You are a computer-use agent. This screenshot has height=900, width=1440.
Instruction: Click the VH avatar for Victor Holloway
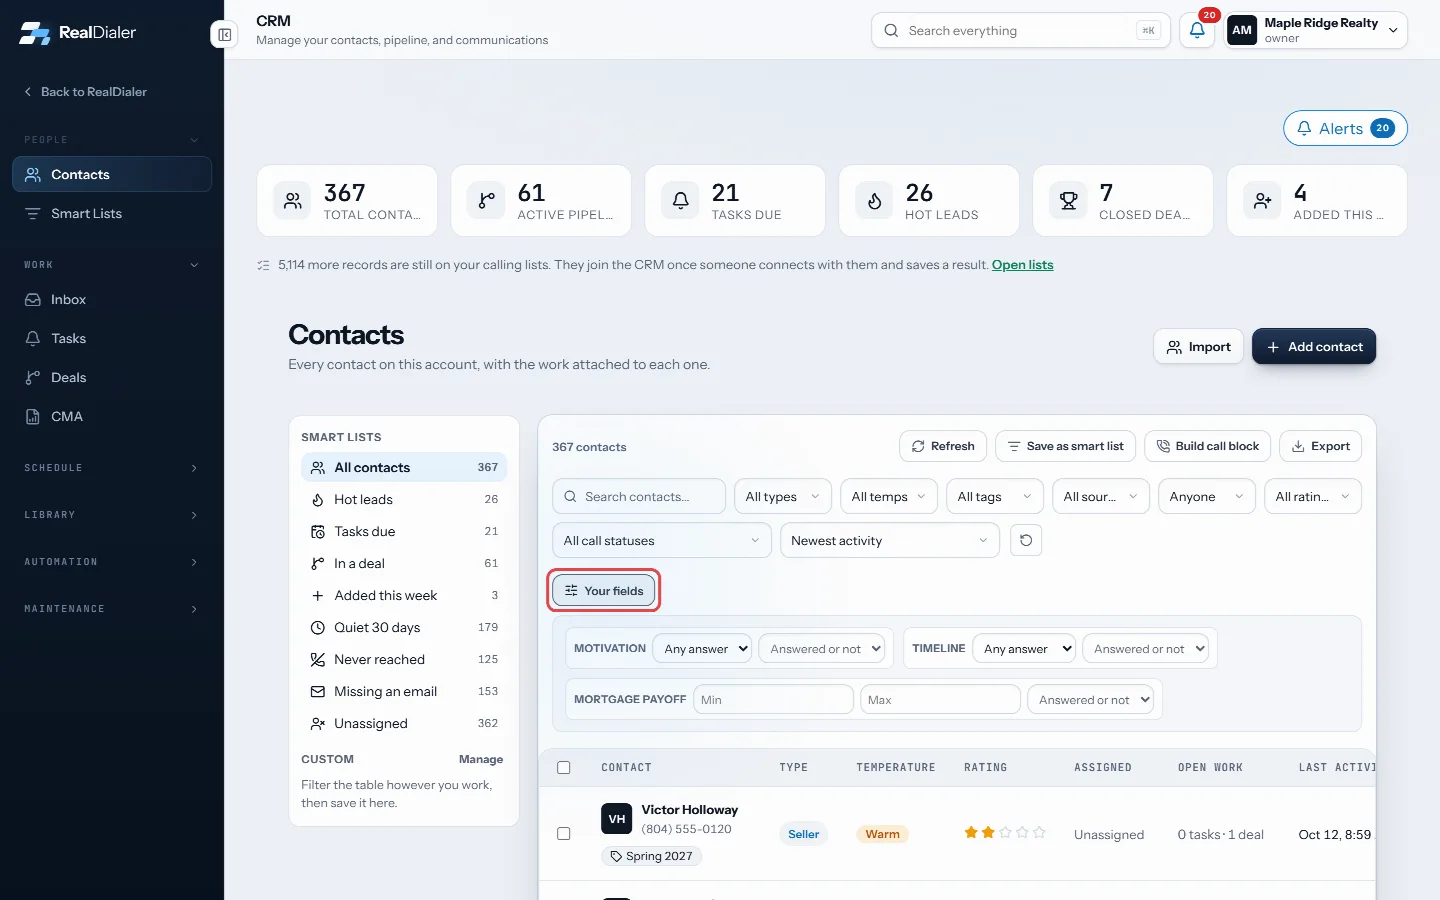tap(617, 819)
